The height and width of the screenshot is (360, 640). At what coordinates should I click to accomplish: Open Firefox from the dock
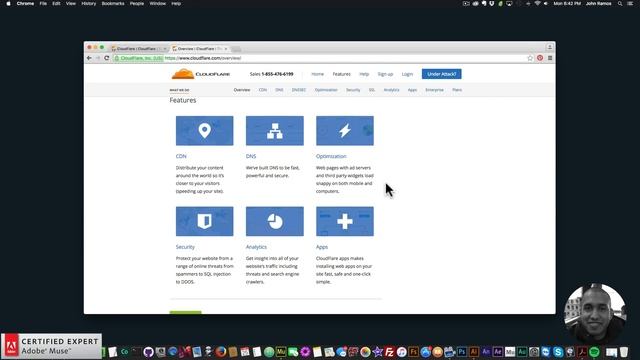pyautogui.click(x=220, y=351)
